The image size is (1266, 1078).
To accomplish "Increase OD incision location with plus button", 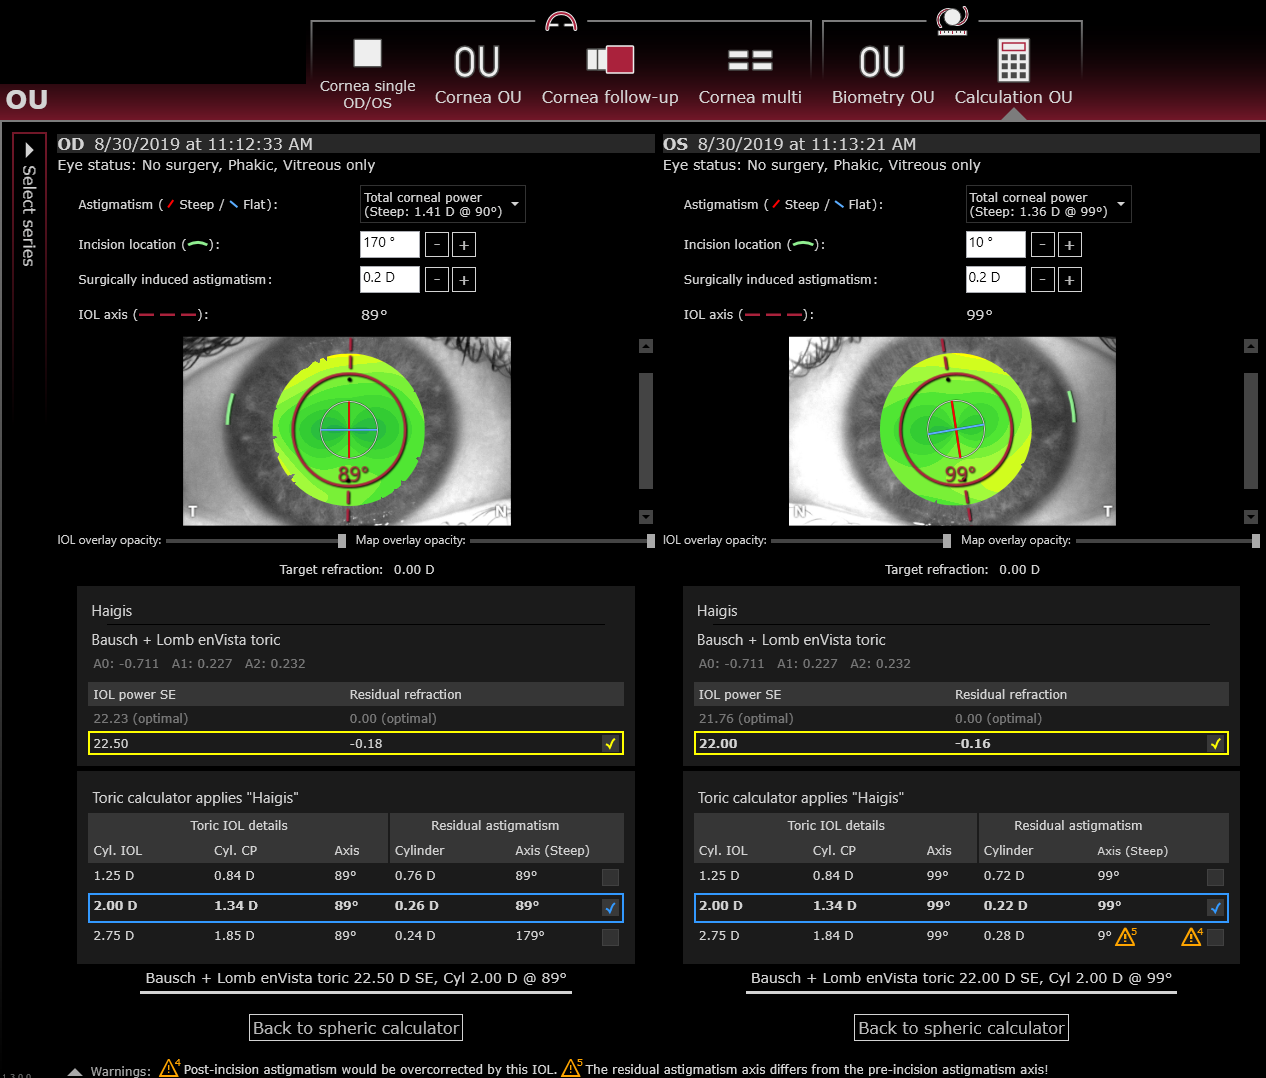I will [x=464, y=245].
